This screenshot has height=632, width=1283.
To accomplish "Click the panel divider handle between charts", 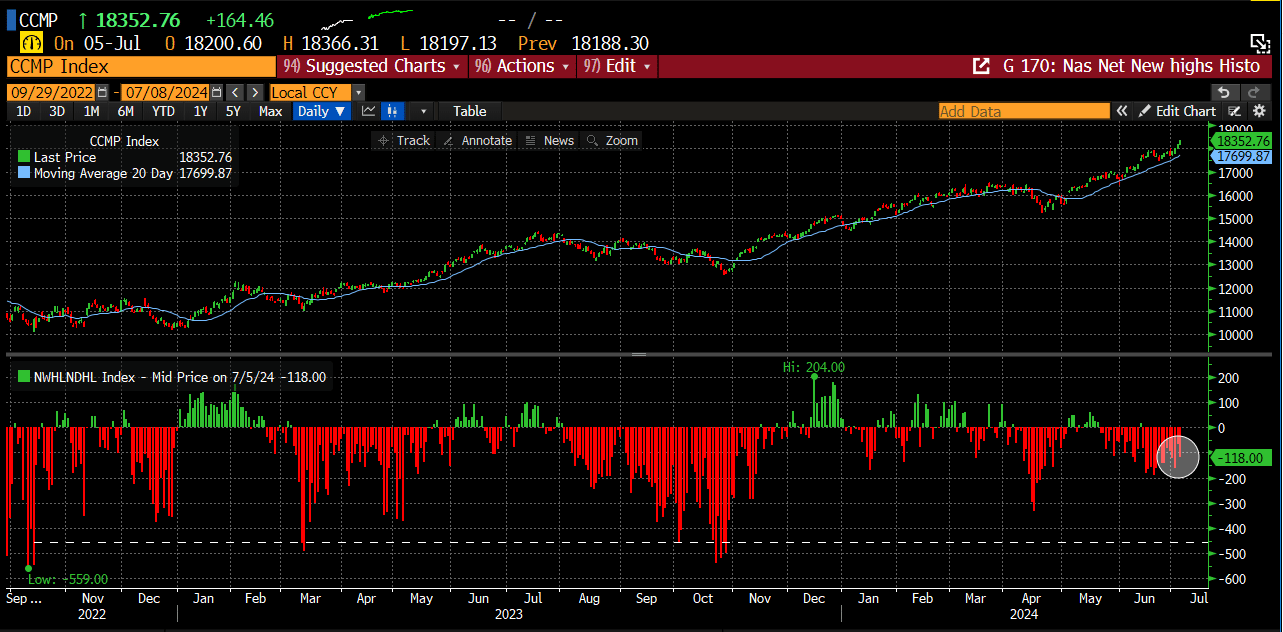I will pos(641,354).
